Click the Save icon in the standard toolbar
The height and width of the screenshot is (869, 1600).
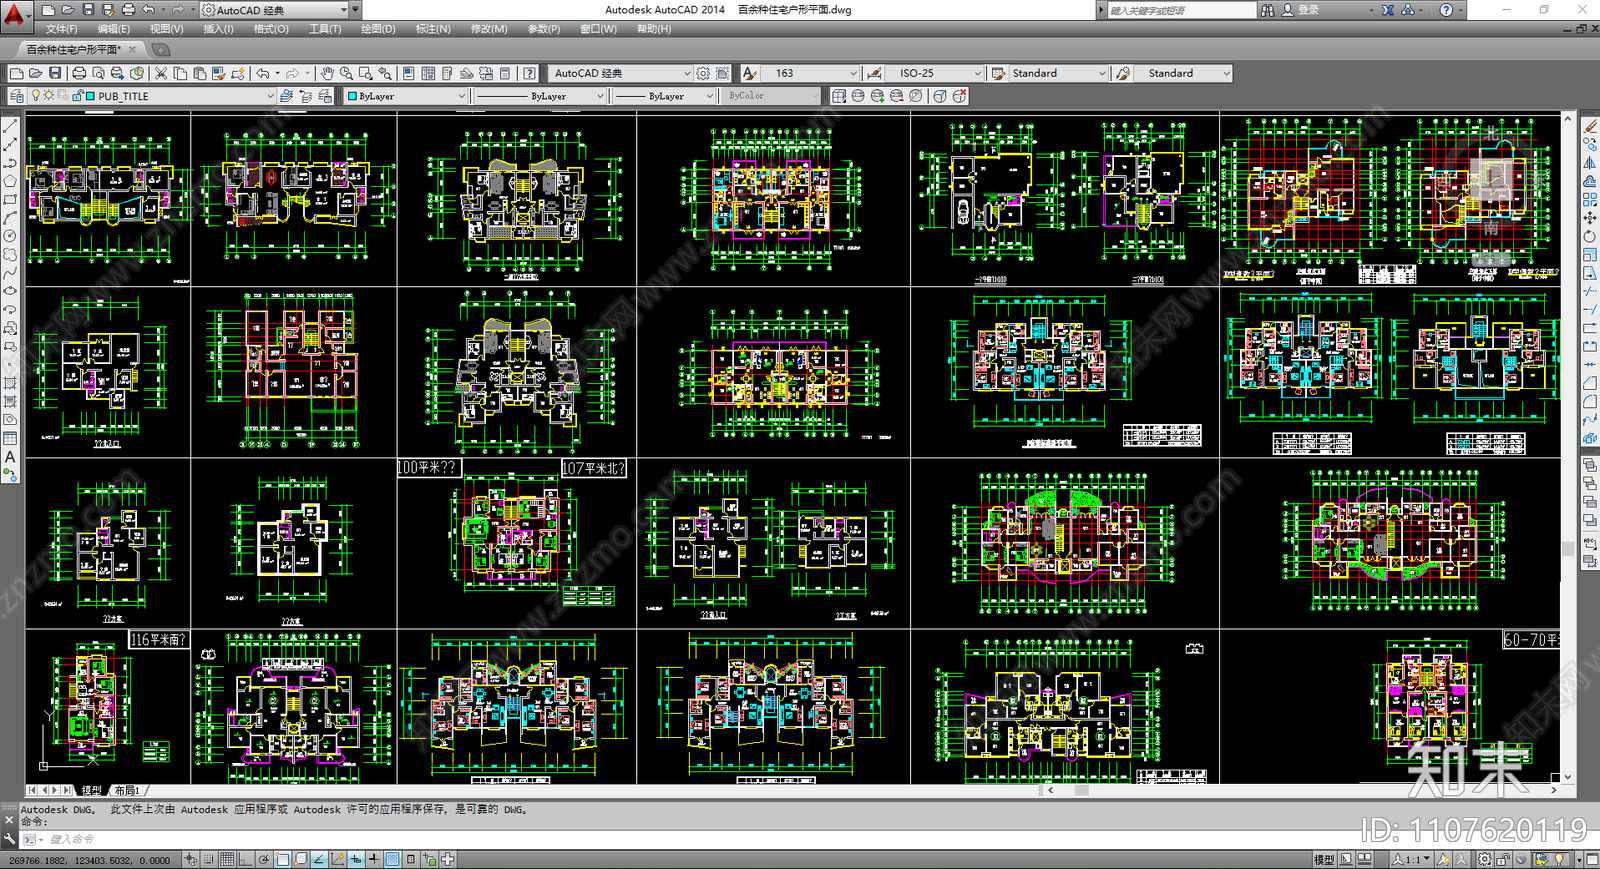(x=55, y=73)
